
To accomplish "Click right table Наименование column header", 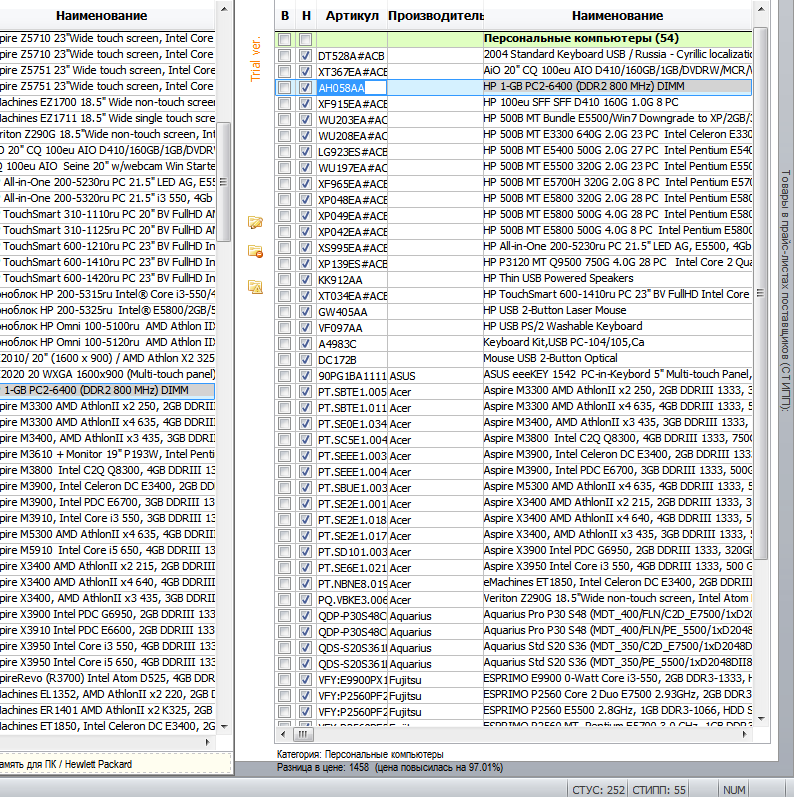I will [617, 16].
